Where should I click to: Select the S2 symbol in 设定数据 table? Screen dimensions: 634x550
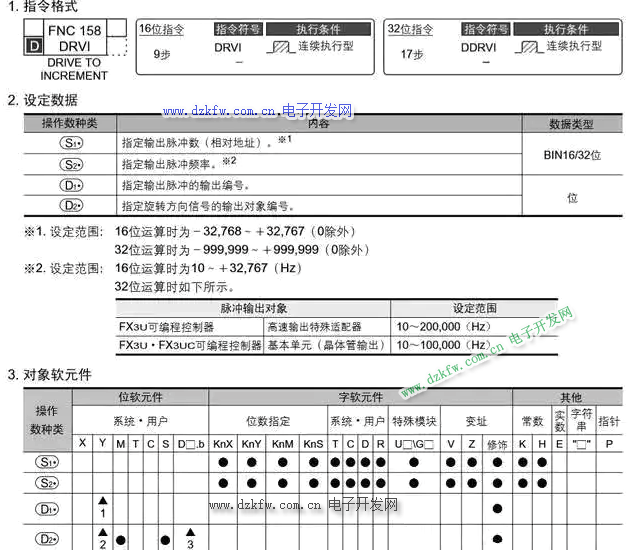(x=71, y=163)
